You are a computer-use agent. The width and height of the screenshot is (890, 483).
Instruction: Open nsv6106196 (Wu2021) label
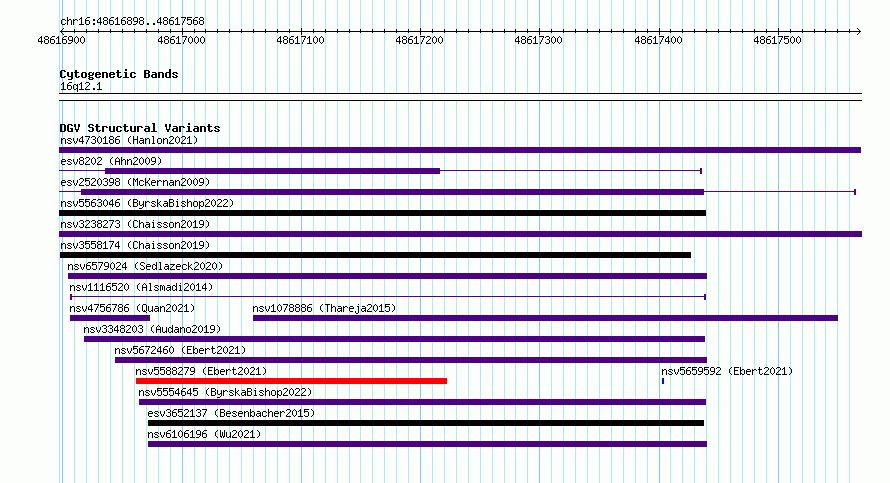(204, 434)
